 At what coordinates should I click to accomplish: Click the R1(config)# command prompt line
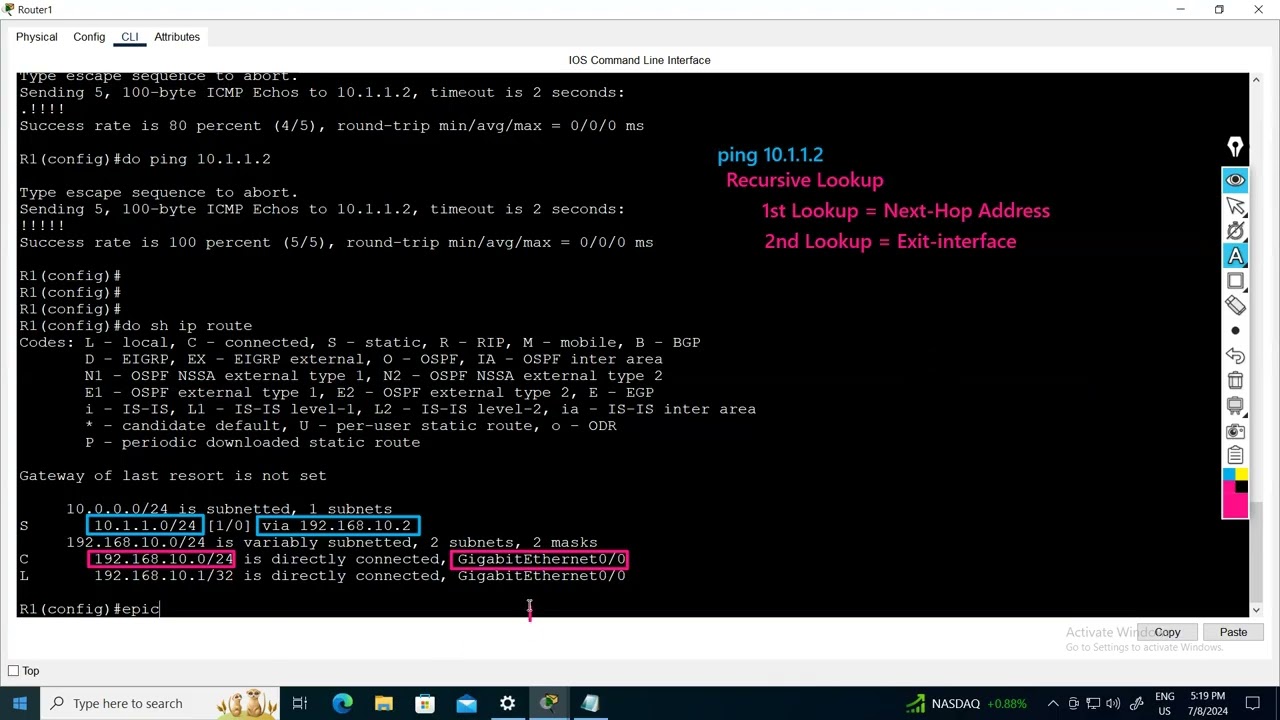[90, 609]
